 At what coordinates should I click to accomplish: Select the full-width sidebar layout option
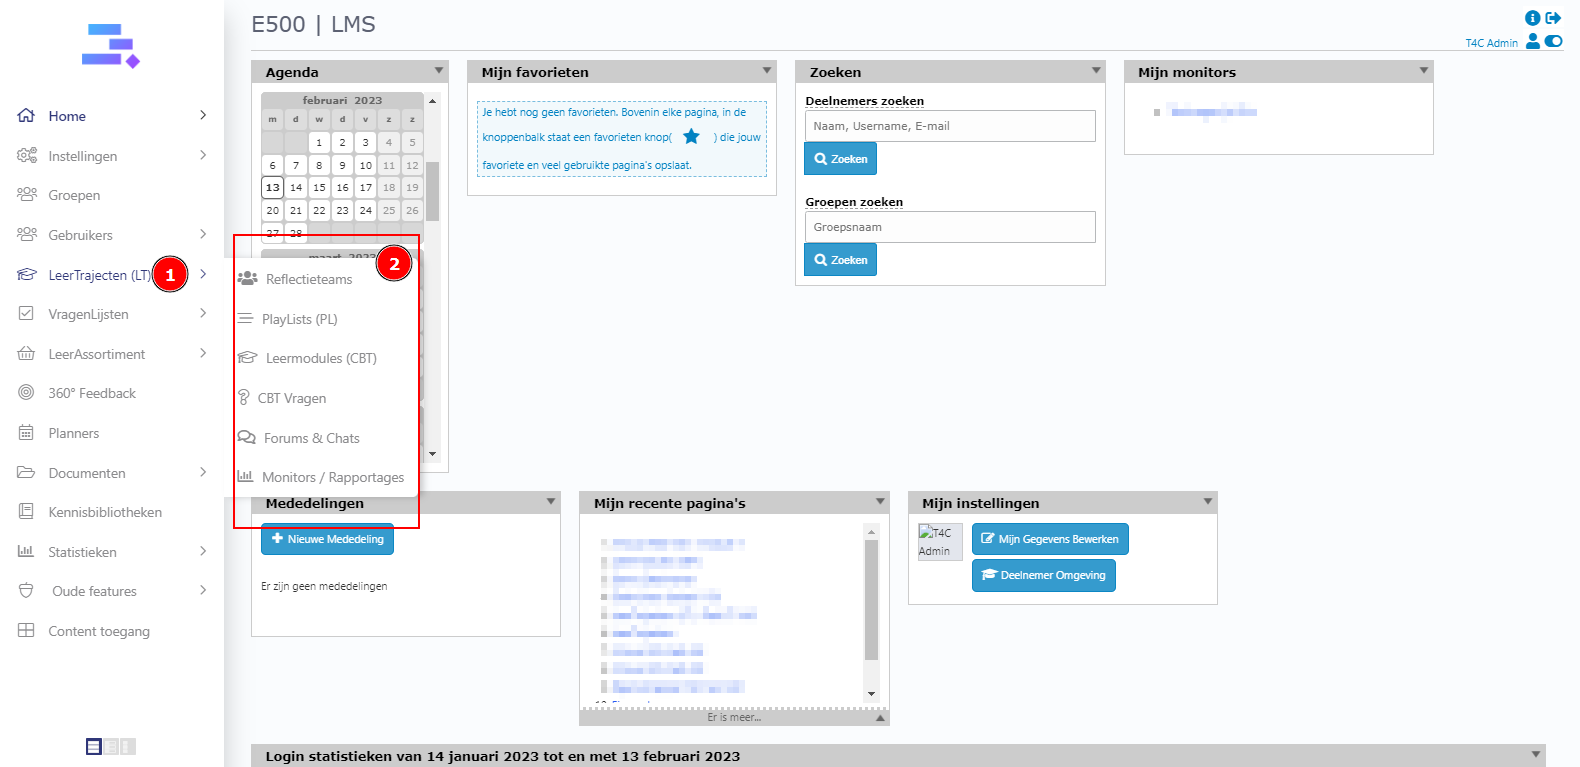pos(94,746)
